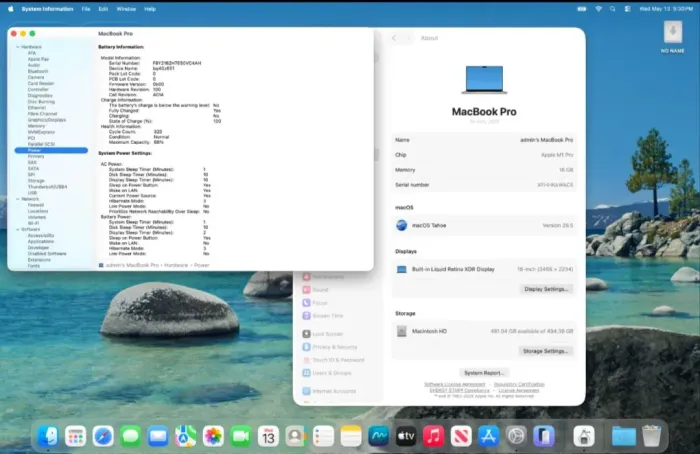Click the macOS Tahoe version row
The width and height of the screenshot is (700, 454).
pyautogui.click(x=484, y=225)
